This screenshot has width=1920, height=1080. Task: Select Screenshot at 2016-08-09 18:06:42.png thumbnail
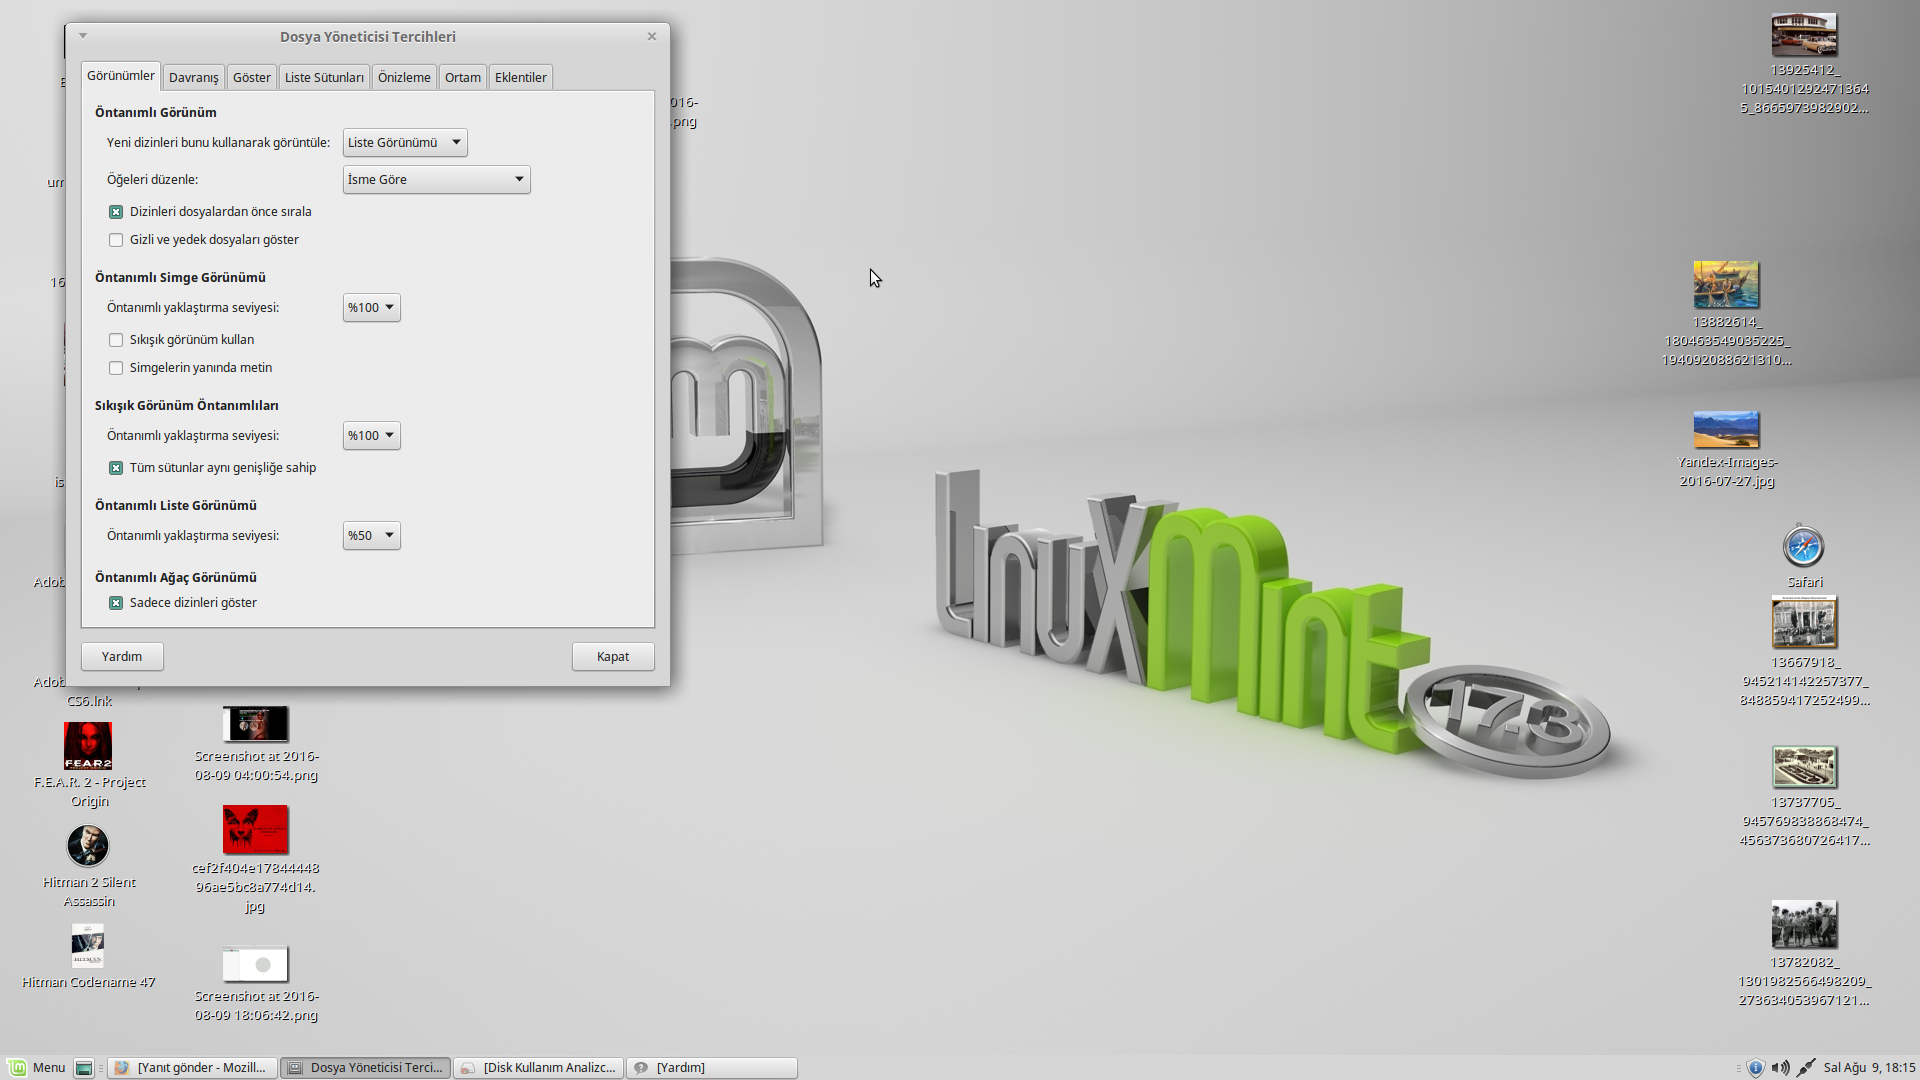point(256,964)
